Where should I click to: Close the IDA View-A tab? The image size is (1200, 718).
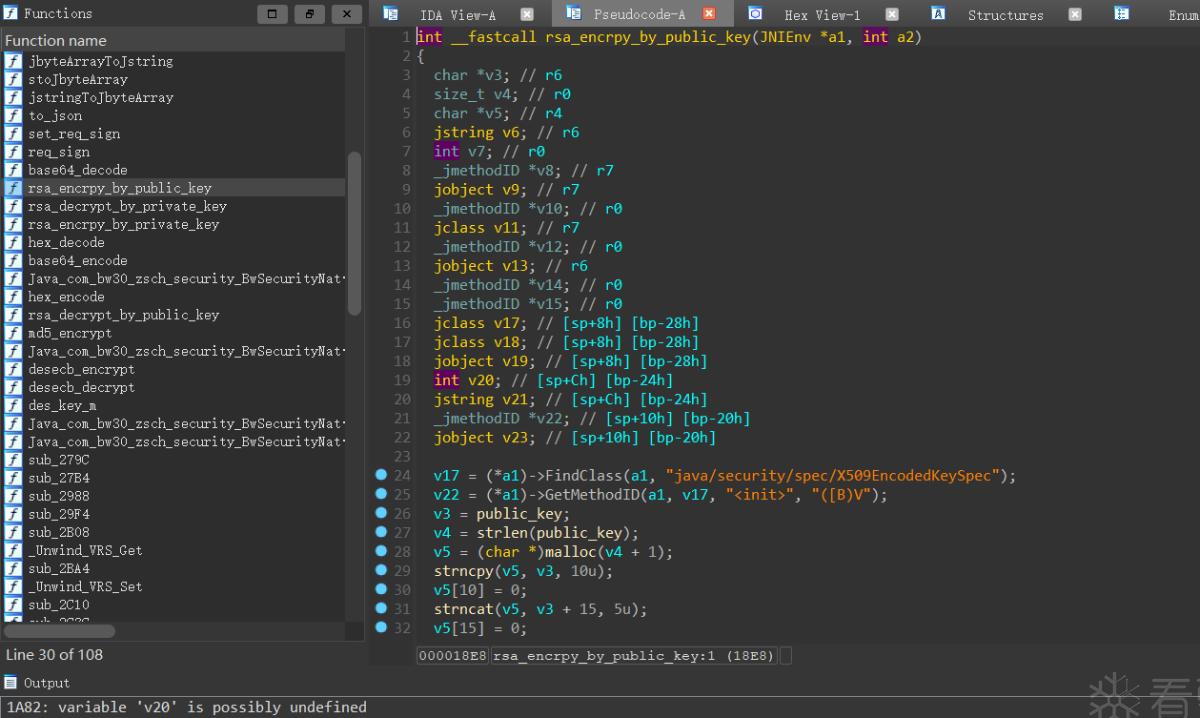pyautogui.click(x=527, y=14)
